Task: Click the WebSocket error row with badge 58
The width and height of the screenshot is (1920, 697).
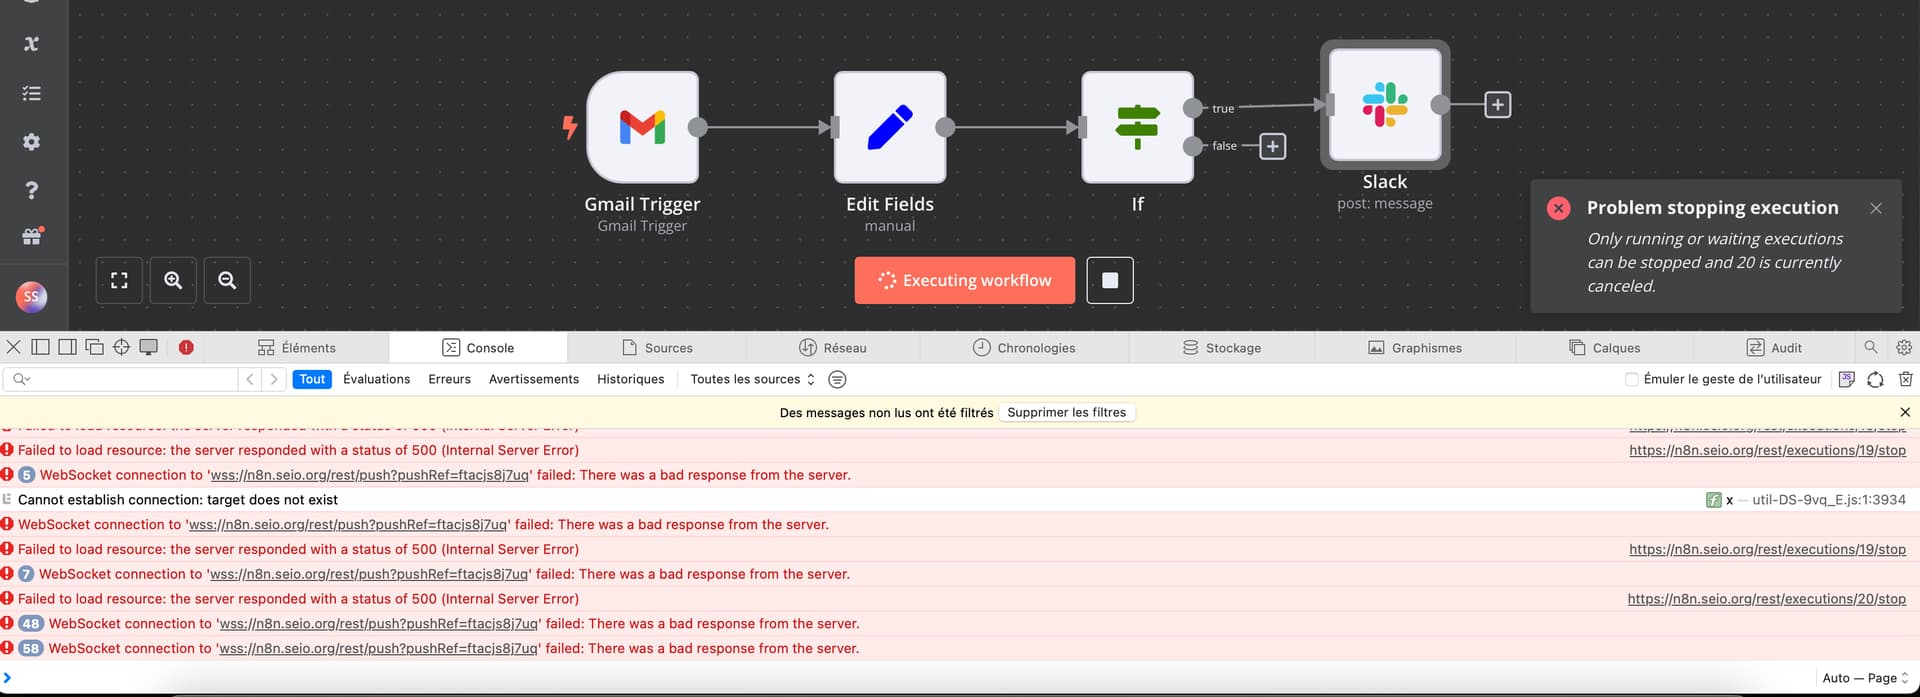Action: (x=960, y=648)
